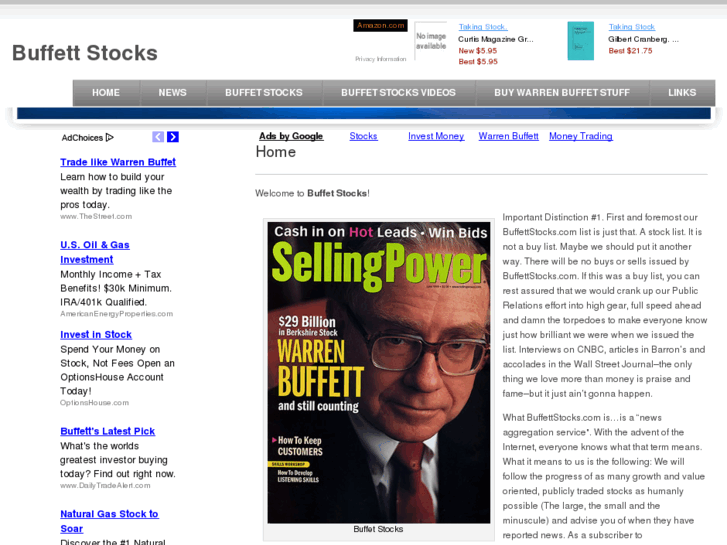Click www.TheStreet.com ad URL
This screenshot has width=727, height=545.
click(x=96, y=217)
